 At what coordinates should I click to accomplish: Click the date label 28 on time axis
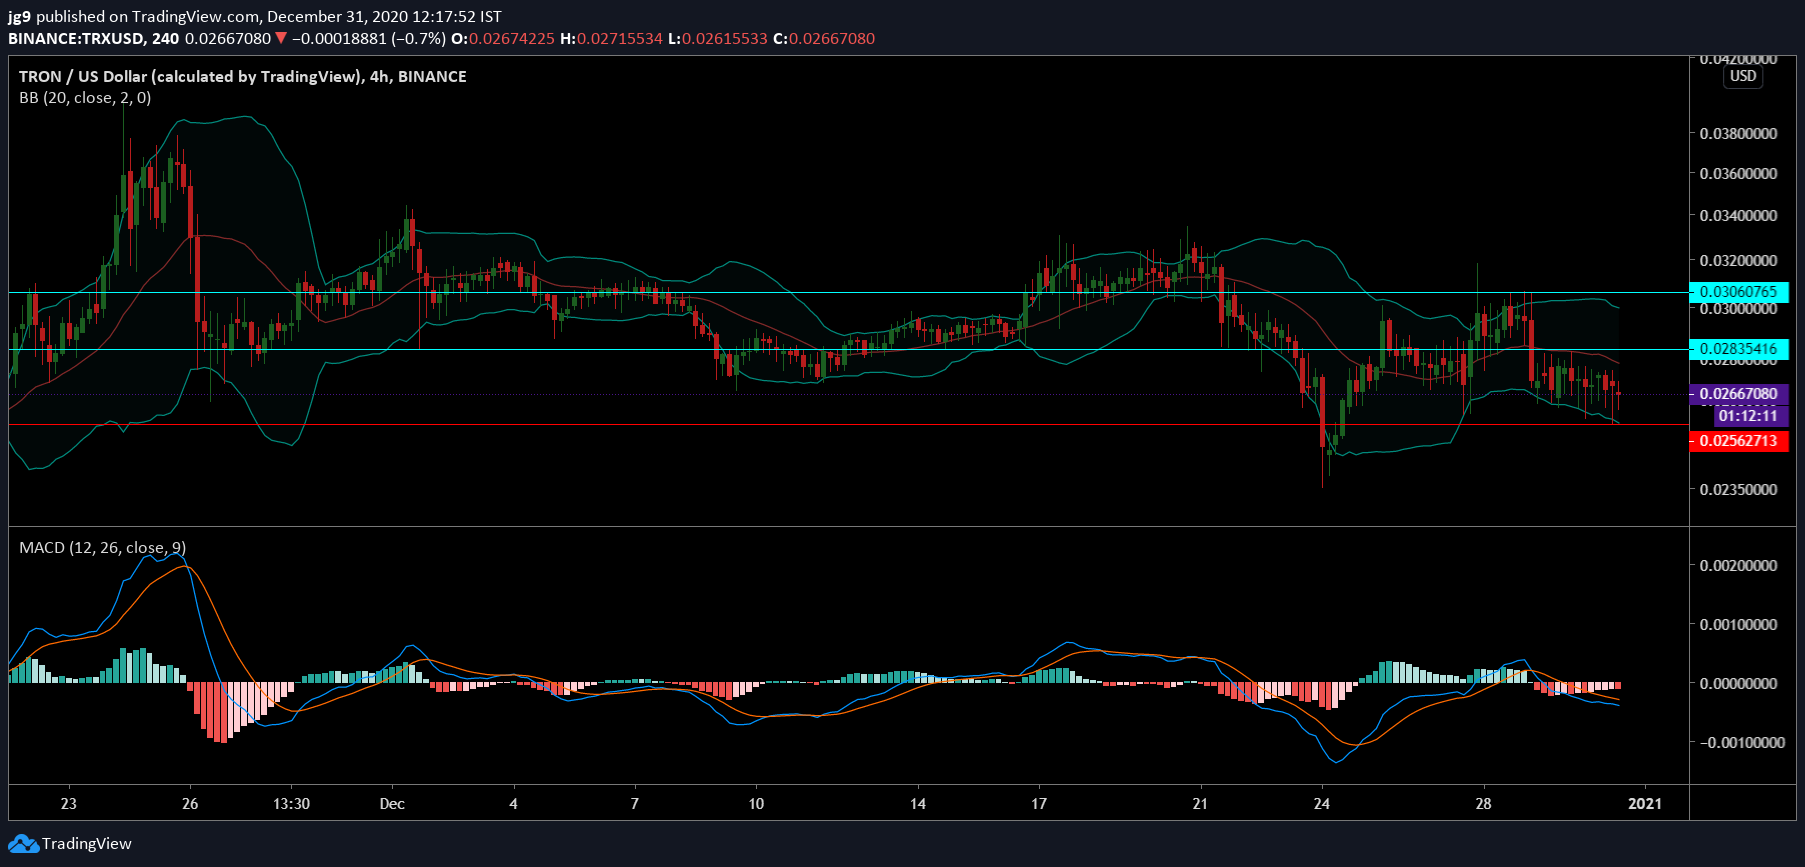tap(1483, 804)
